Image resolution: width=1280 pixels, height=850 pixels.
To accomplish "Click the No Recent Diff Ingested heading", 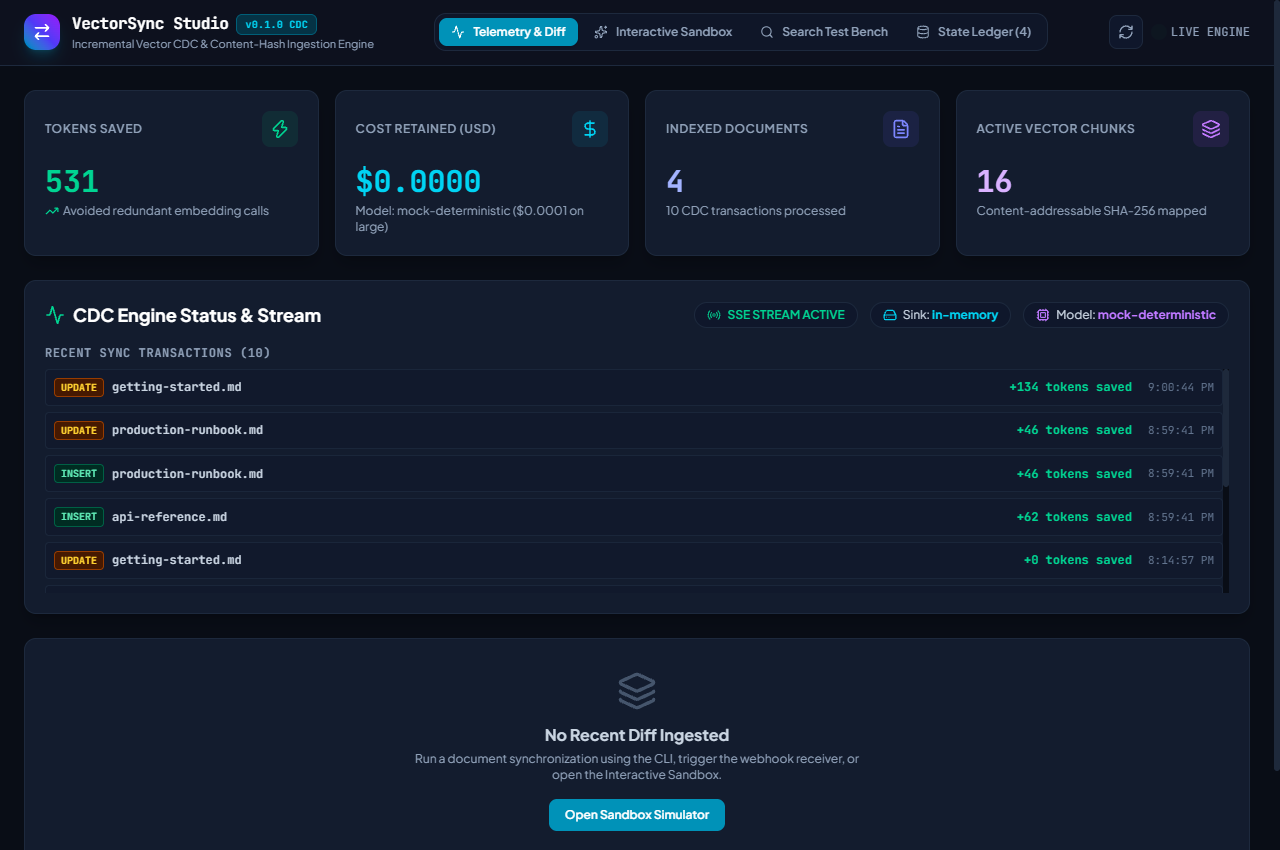I will pos(637,735).
